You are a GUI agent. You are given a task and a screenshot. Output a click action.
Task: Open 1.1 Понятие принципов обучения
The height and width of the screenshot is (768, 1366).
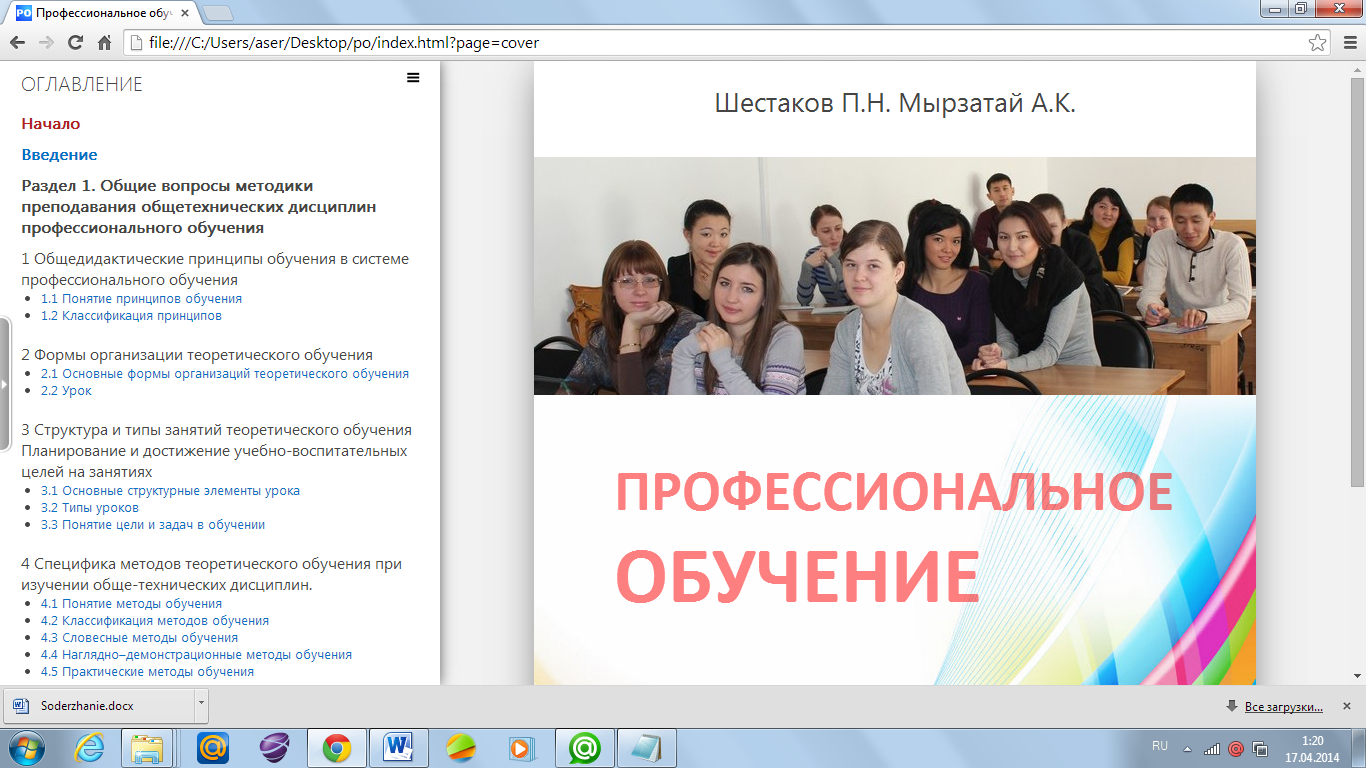141,299
